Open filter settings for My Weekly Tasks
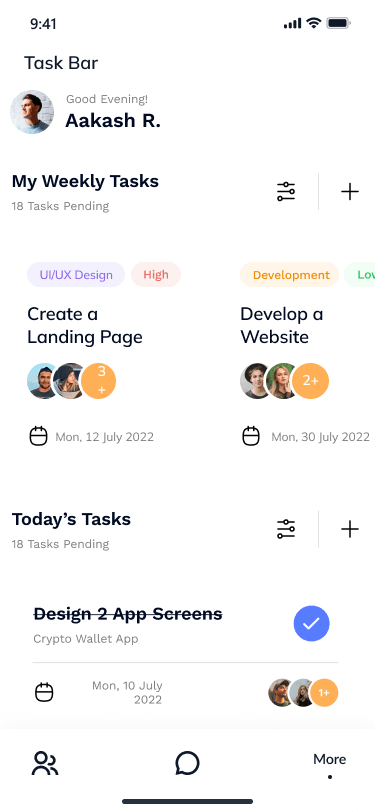Image resolution: width=375 pixels, height=812 pixels. pyautogui.click(x=286, y=192)
